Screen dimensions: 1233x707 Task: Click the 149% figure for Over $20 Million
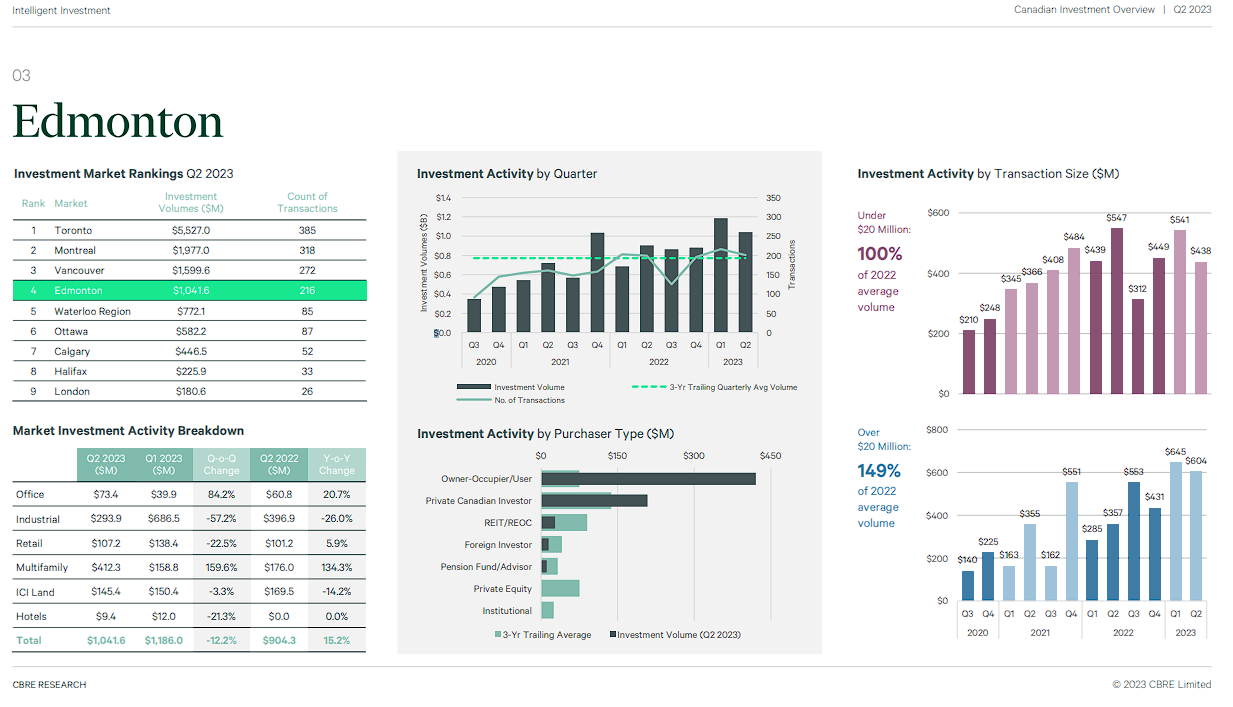[x=879, y=471]
